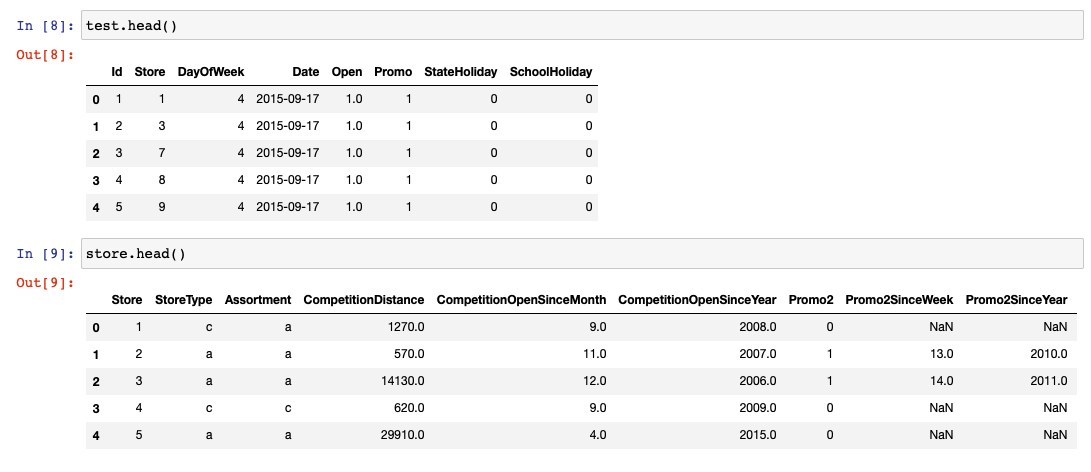Click the store.head() code cell input
This screenshot has width=1091, height=472.
coord(582,253)
